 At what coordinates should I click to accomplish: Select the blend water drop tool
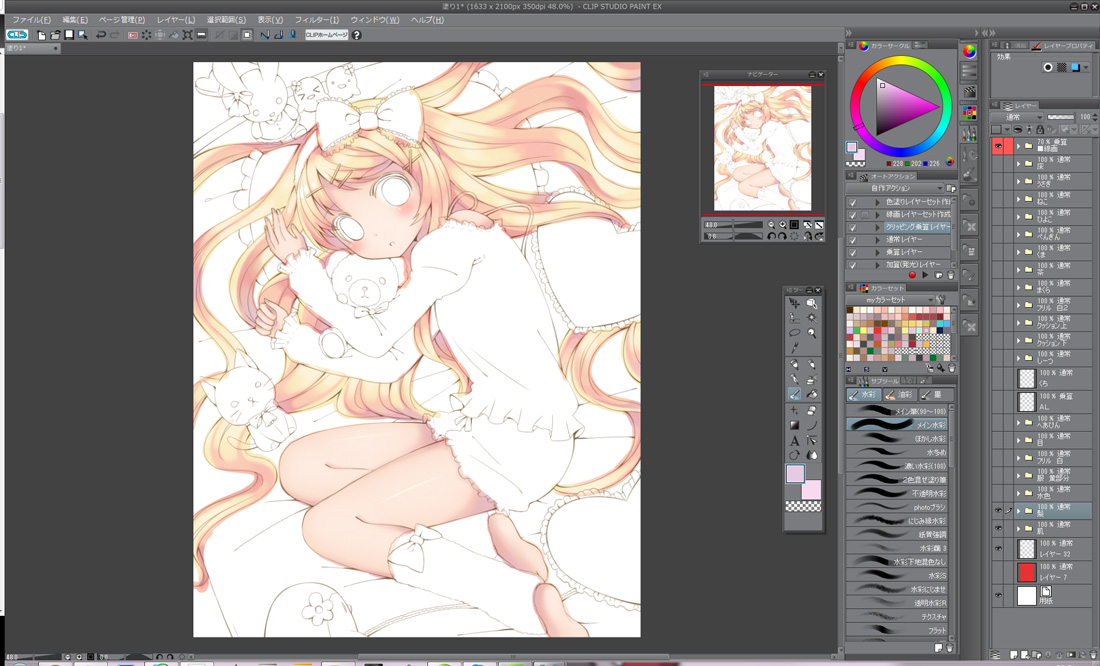812,455
